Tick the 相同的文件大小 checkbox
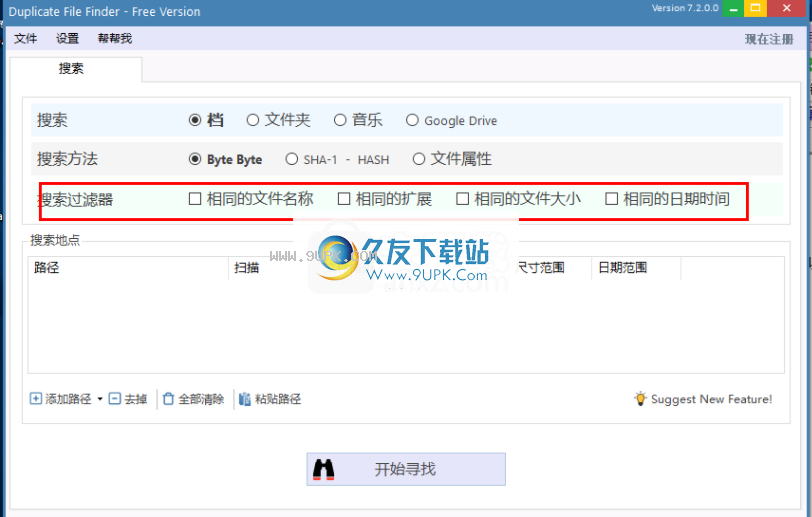This screenshot has height=517, width=812. [462, 199]
